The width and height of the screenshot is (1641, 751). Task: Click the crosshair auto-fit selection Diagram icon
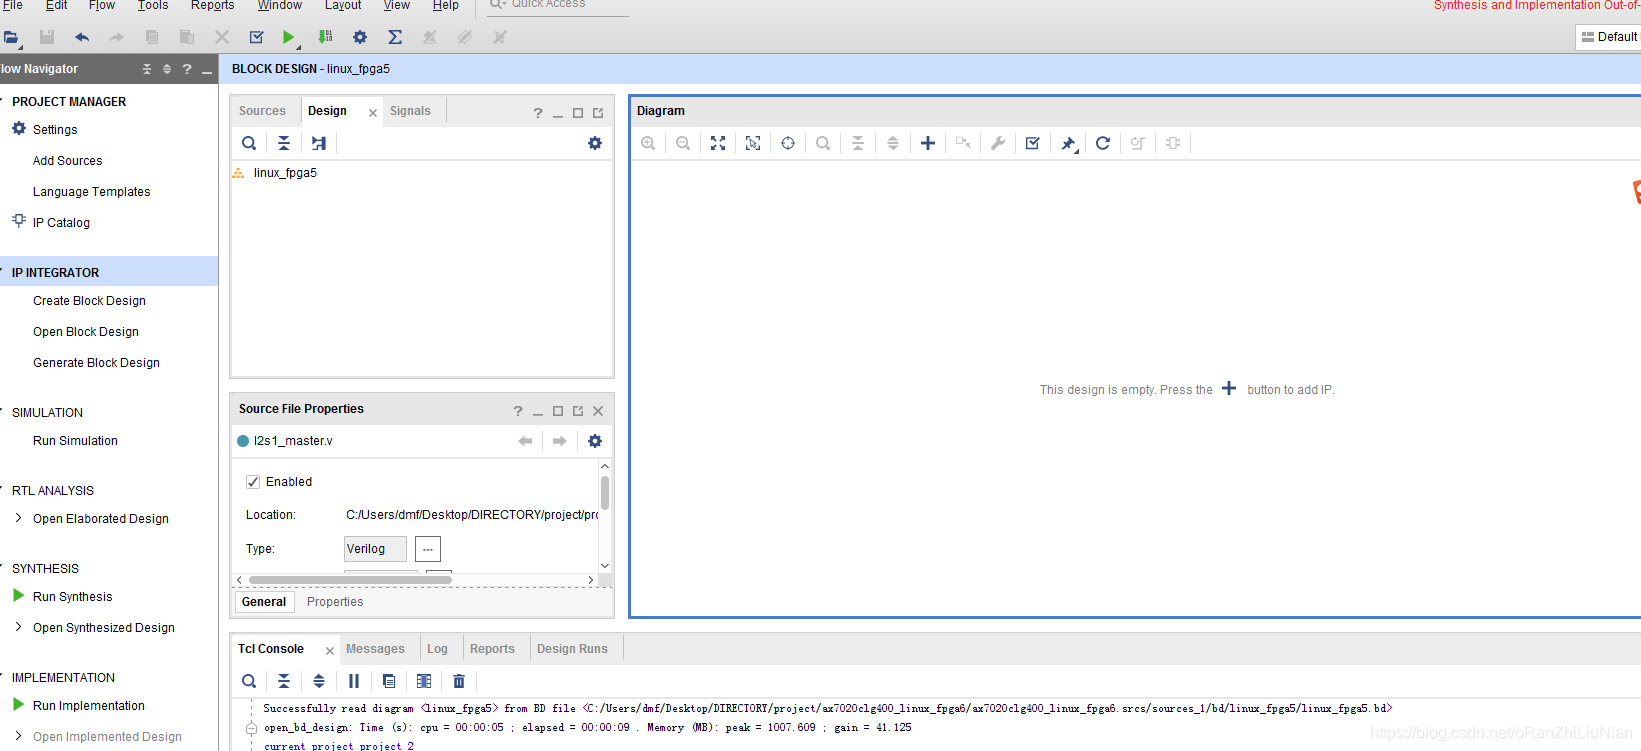pos(788,143)
